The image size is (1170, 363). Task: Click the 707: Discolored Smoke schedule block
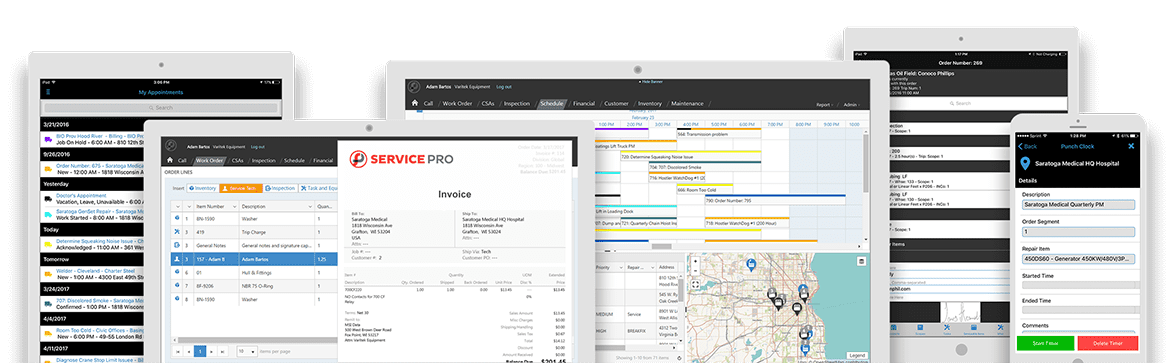tap(704, 167)
